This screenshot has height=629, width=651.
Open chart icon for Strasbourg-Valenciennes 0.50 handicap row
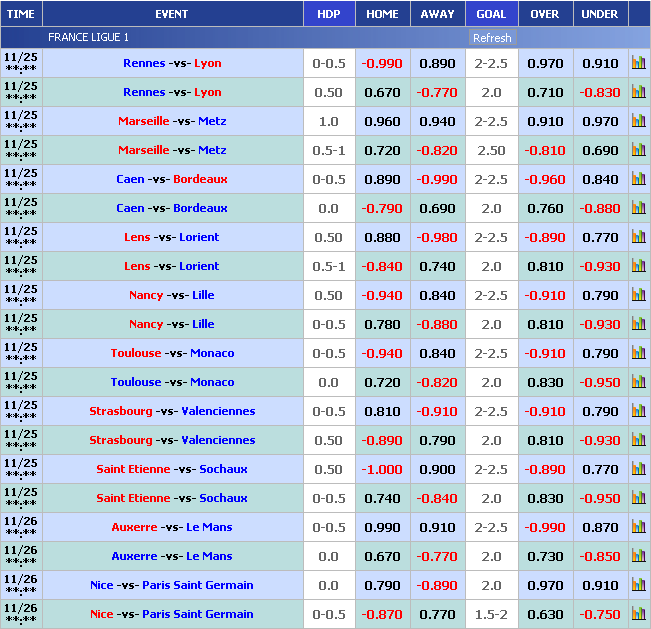click(x=638, y=440)
